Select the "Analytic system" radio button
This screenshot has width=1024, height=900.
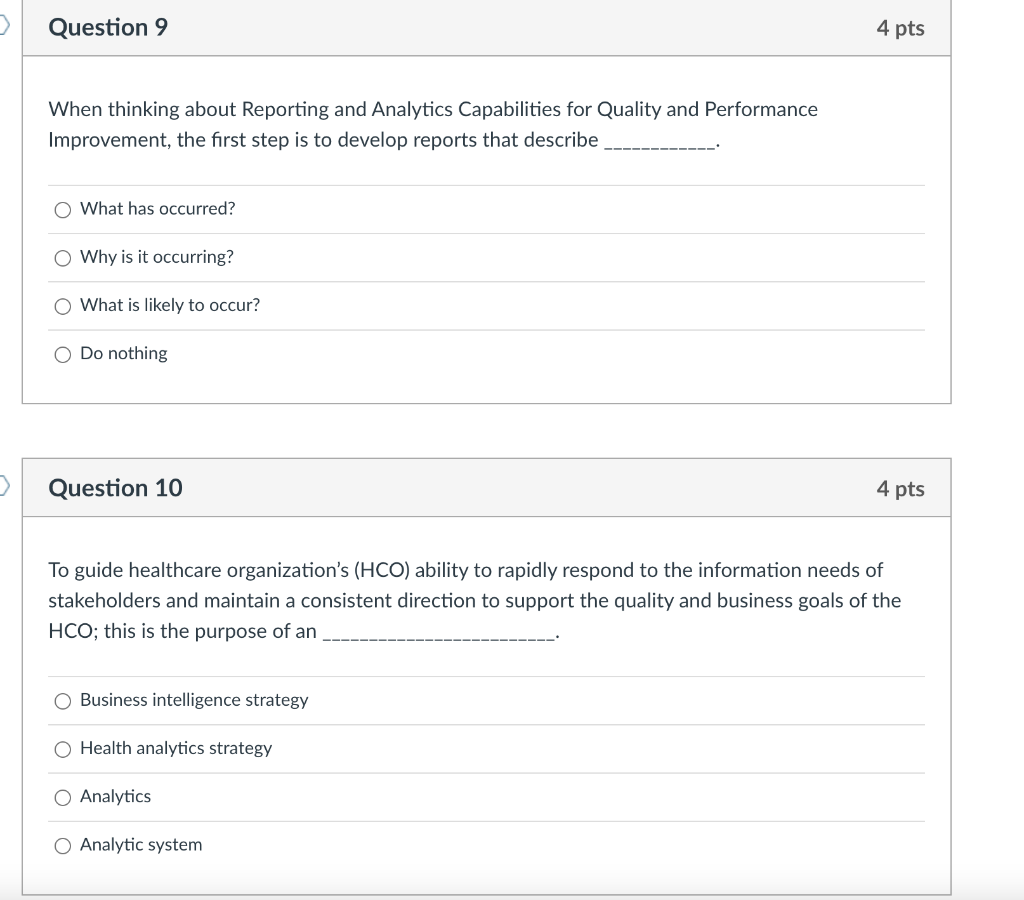coord(62,845)
